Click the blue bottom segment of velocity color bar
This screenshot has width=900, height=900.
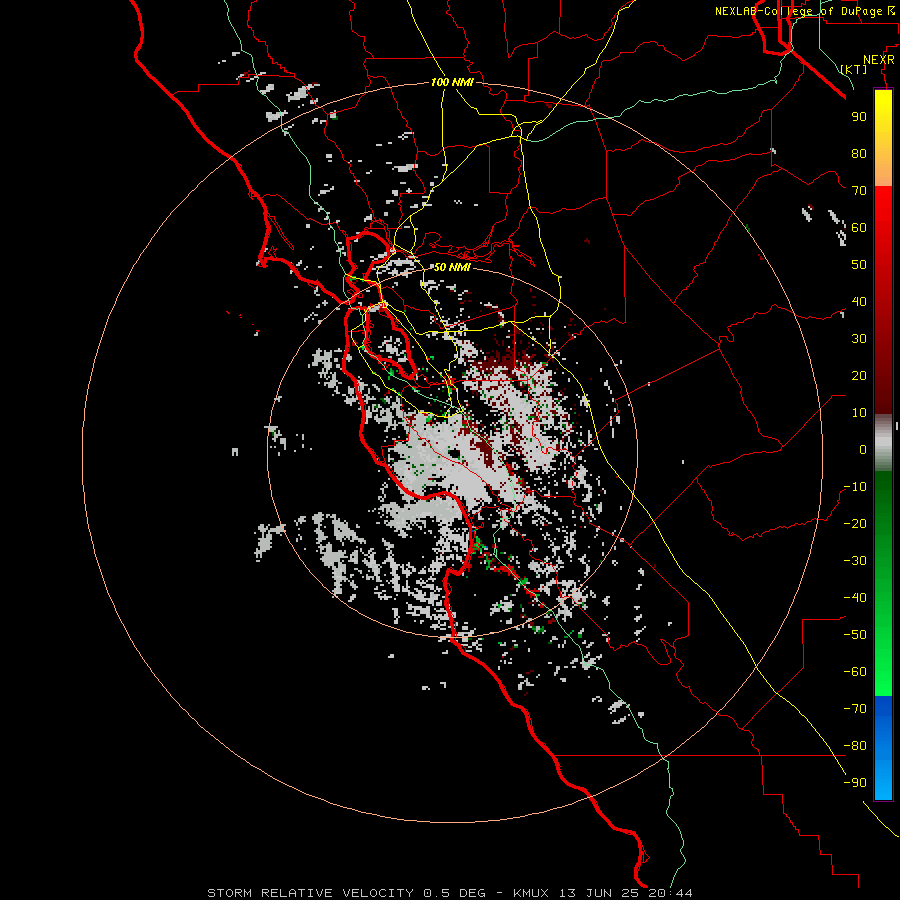[883, 747]
